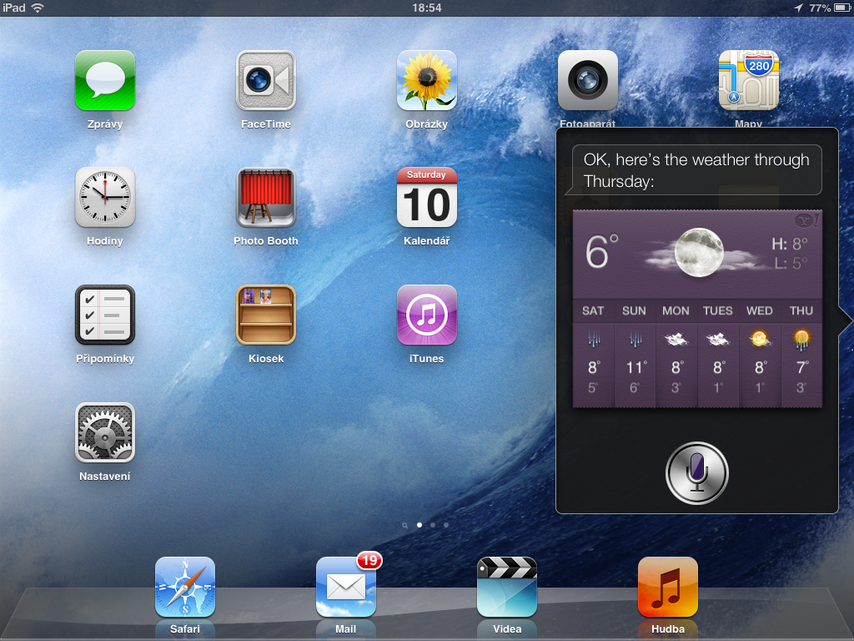Launch the Fotoaparát camera app
Viewport: 854px width, 641px height.
(x=588, y=80)
